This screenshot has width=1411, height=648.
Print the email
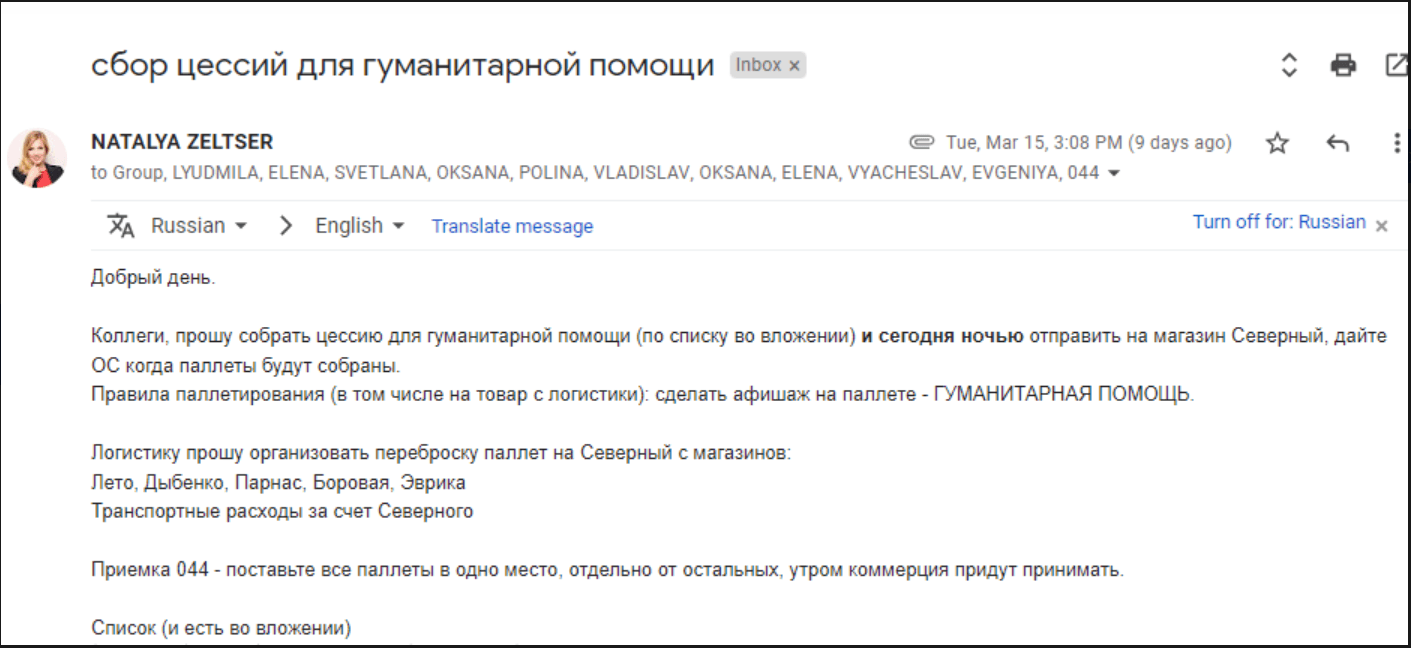coord(1343,64)
